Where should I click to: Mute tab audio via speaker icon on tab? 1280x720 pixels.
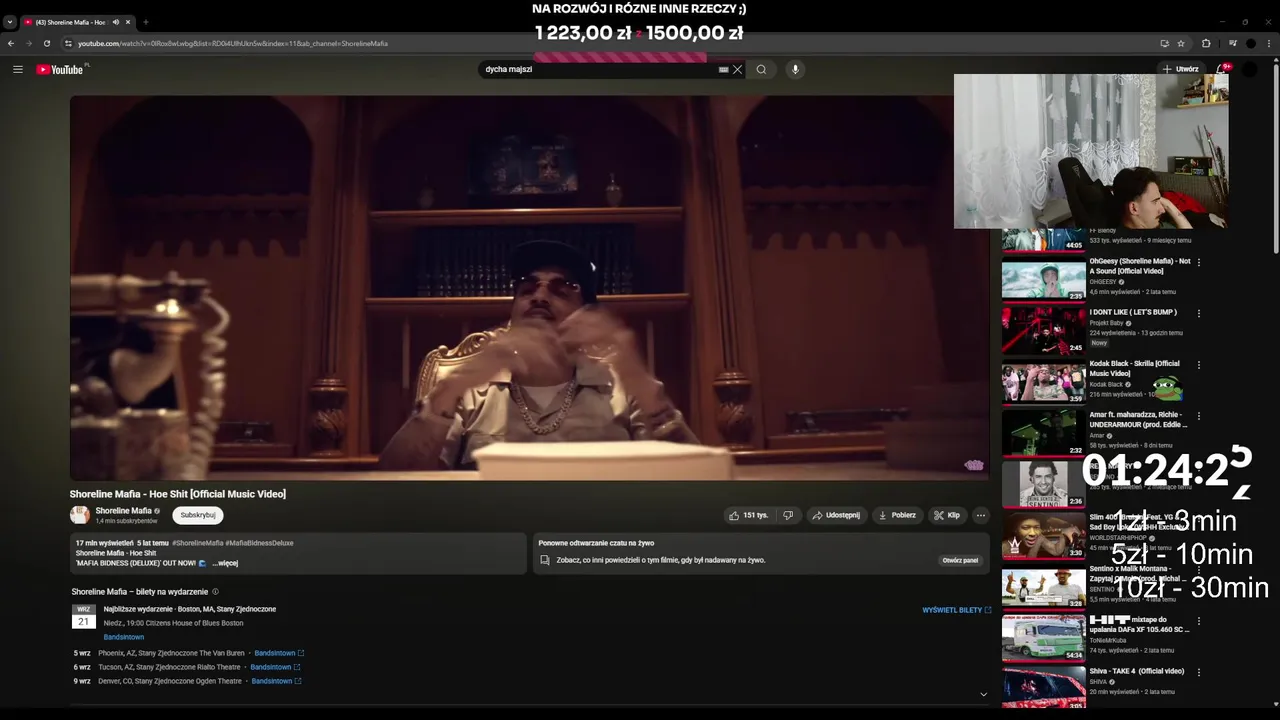tap(116, 22)
